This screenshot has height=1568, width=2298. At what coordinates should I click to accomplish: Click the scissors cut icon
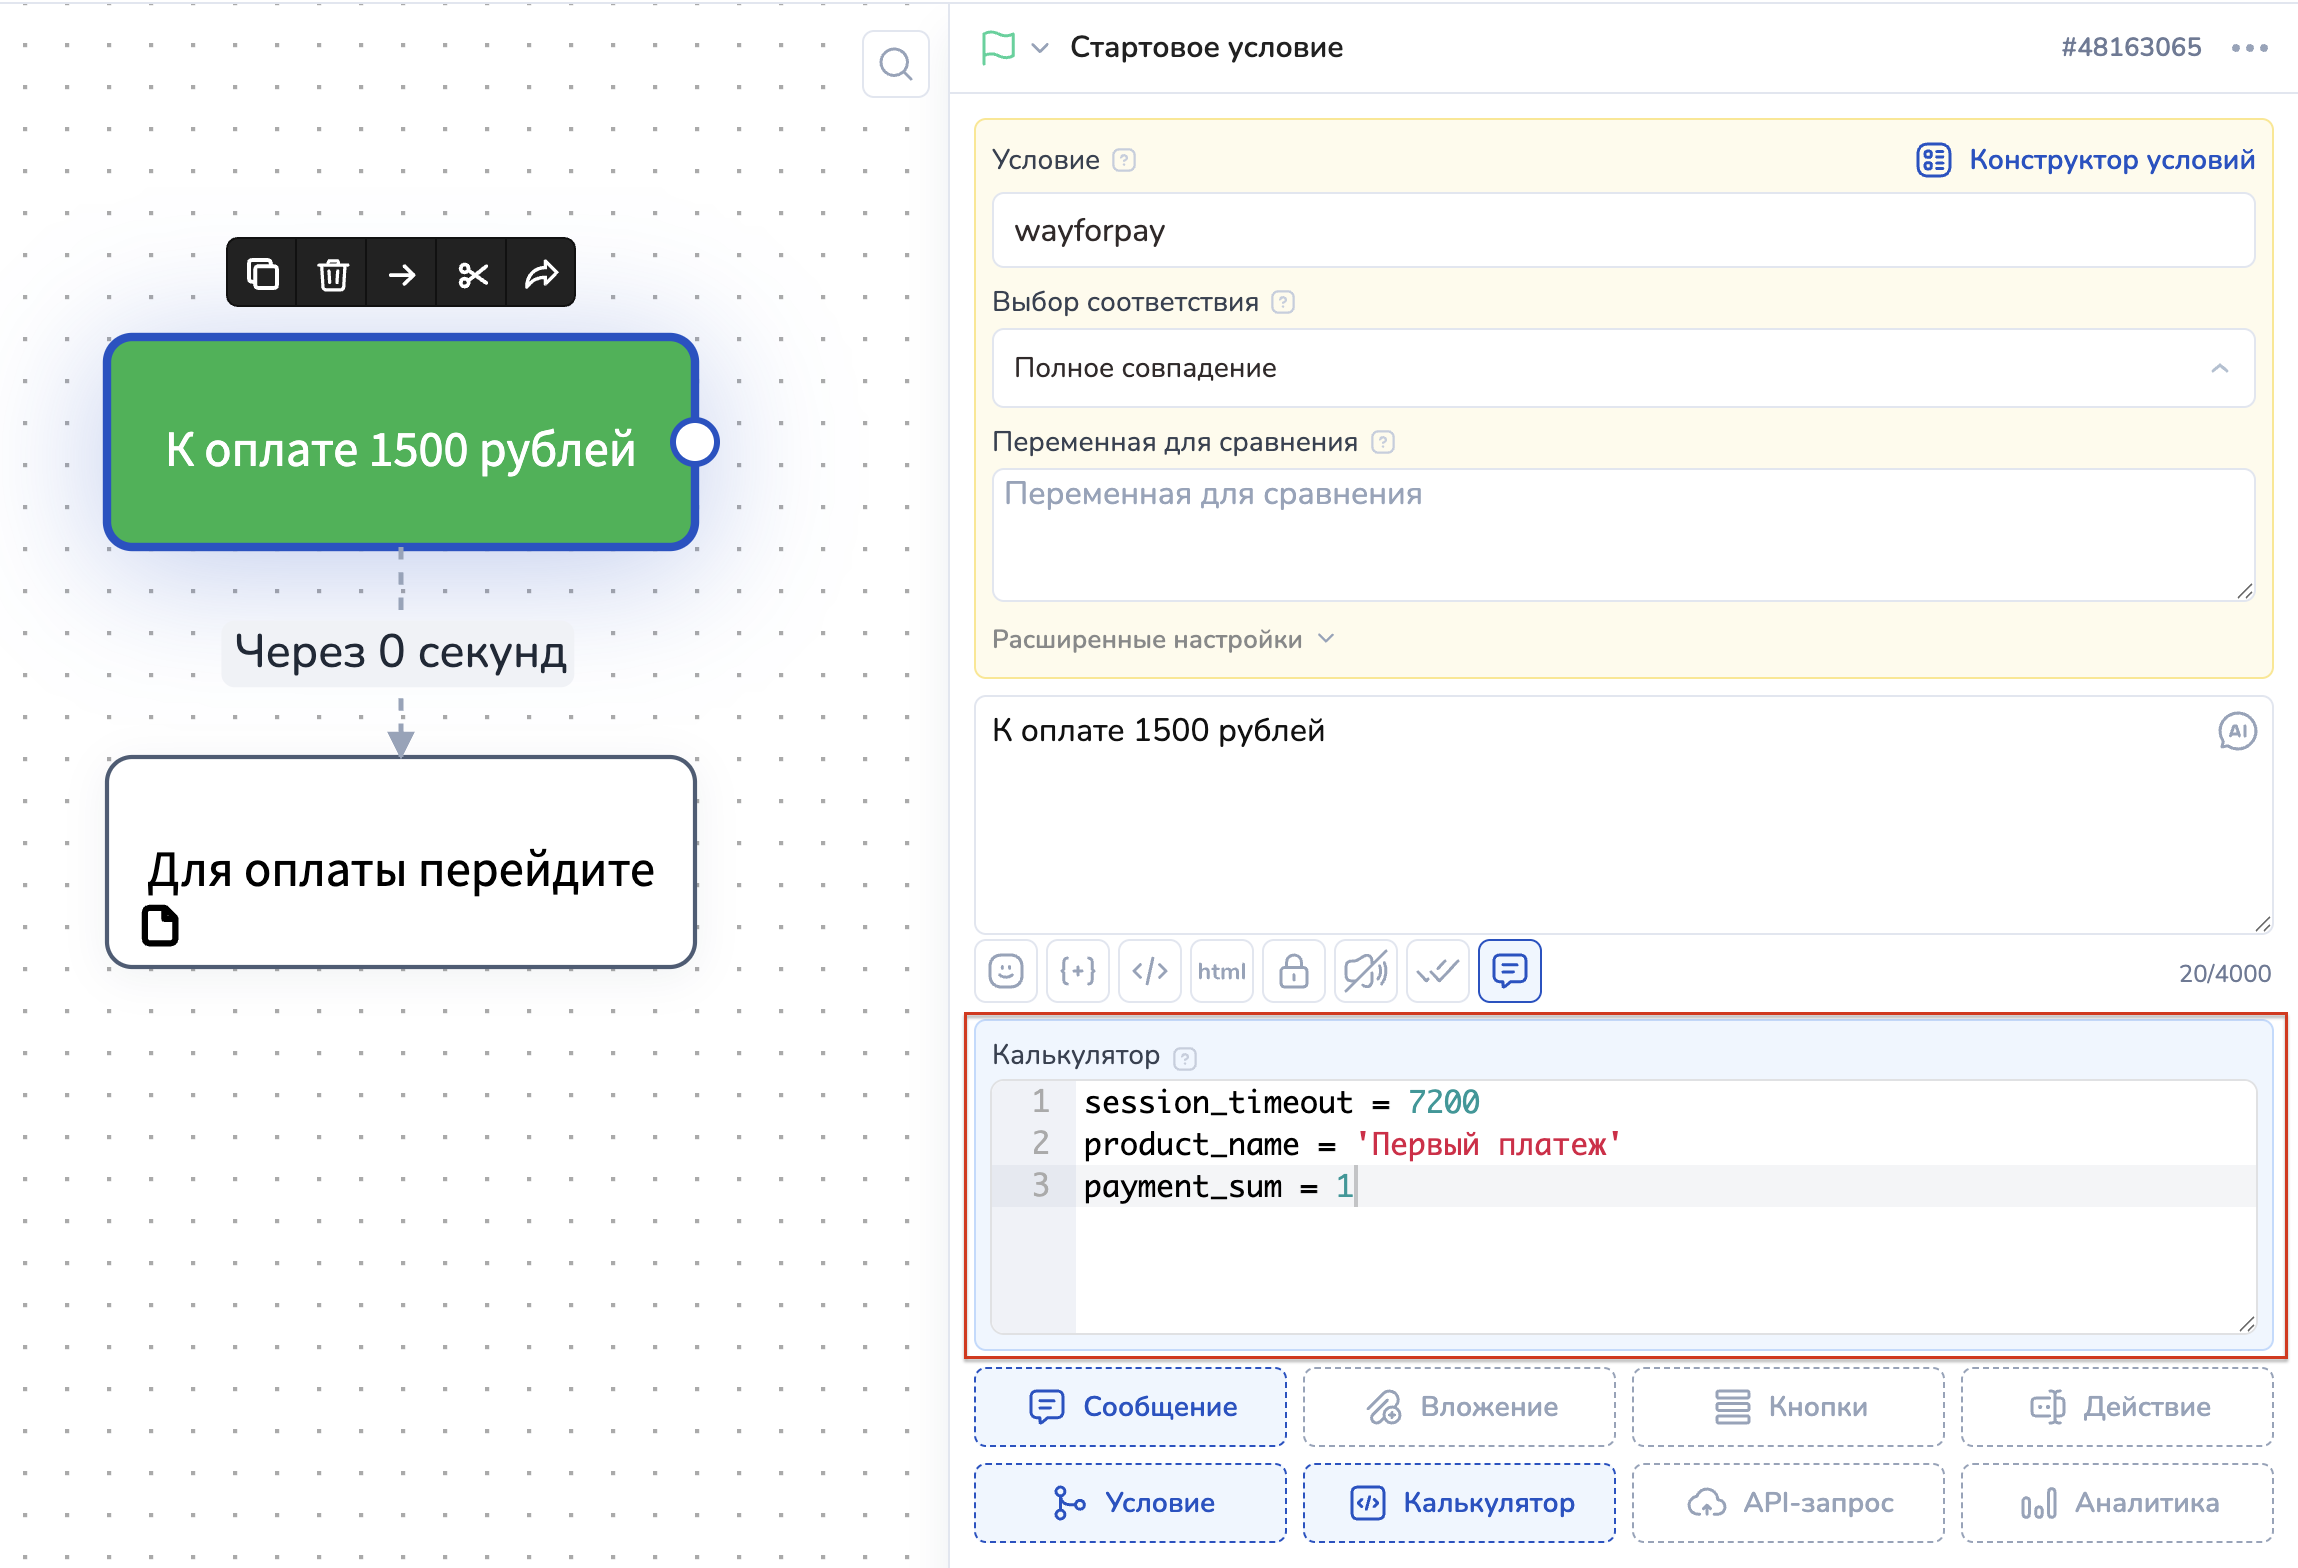(x=472, y=273)
